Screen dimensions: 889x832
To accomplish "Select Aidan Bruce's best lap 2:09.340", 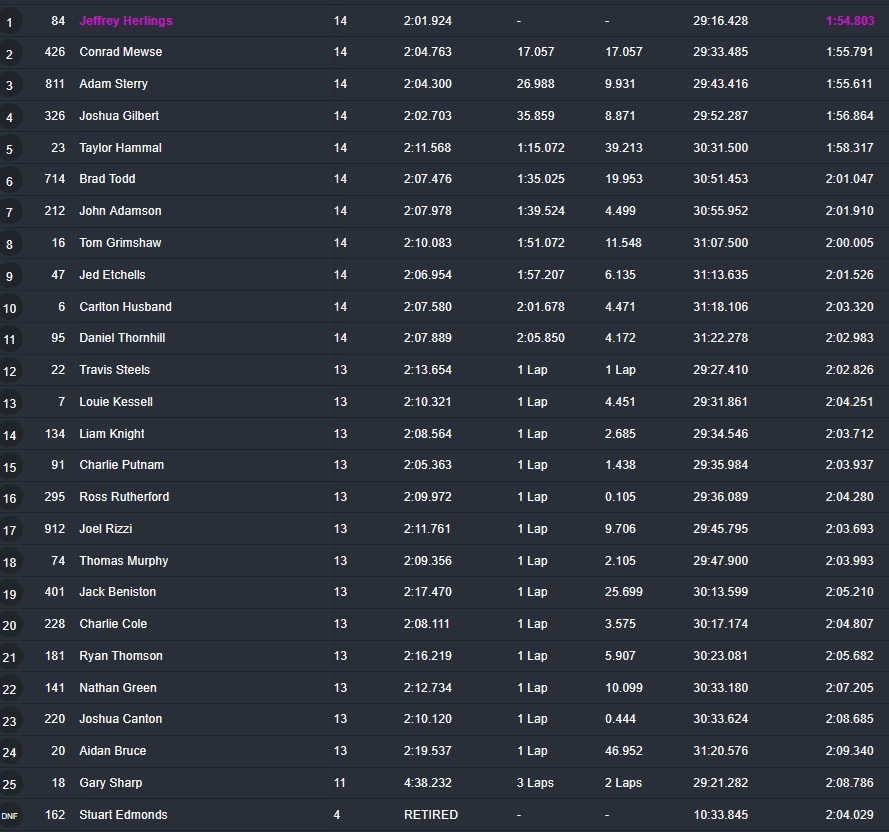I will coord(849,751).
